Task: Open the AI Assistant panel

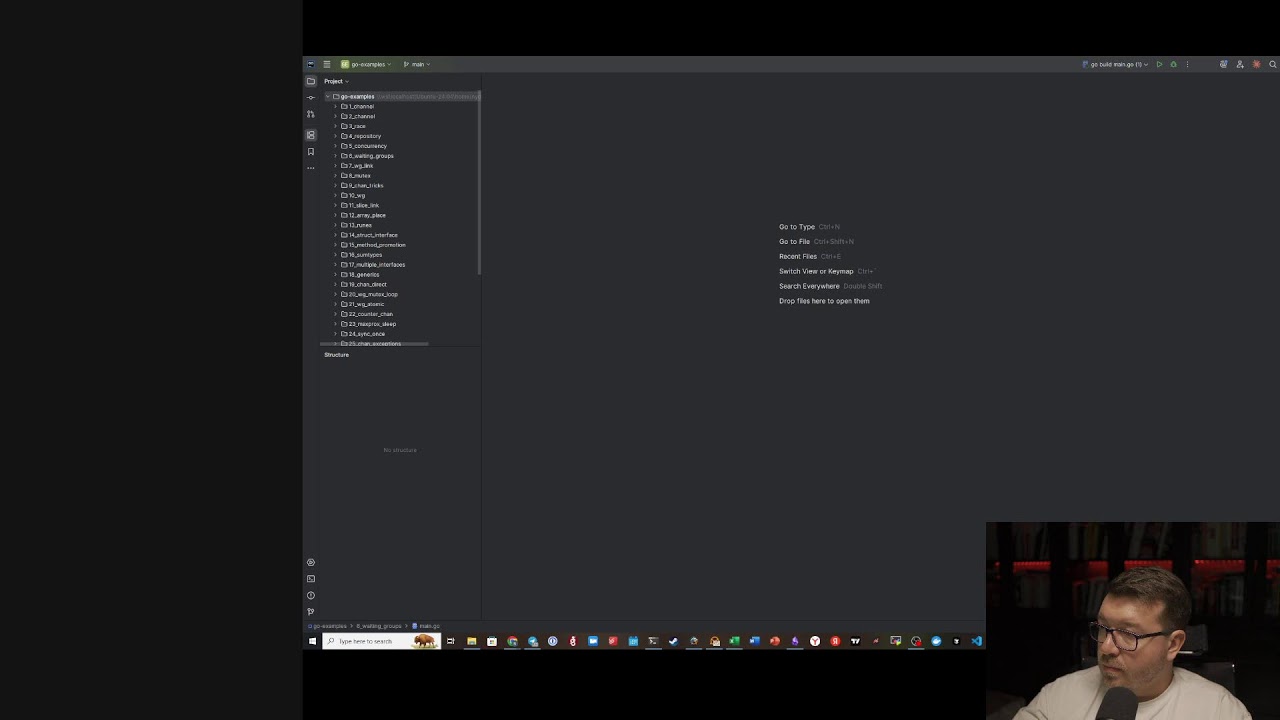Action: pos(1257,64)
